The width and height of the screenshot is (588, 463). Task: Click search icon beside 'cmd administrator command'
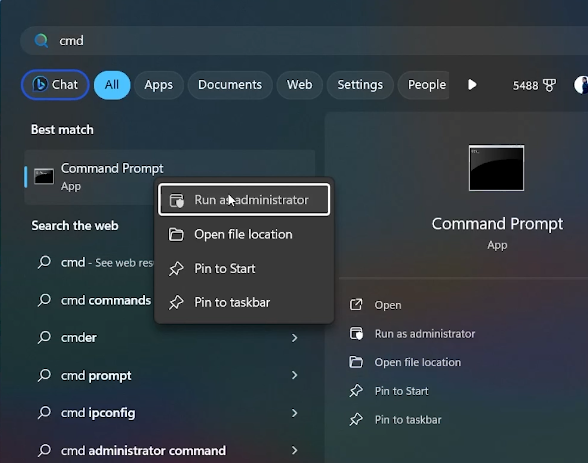[44, 450]
